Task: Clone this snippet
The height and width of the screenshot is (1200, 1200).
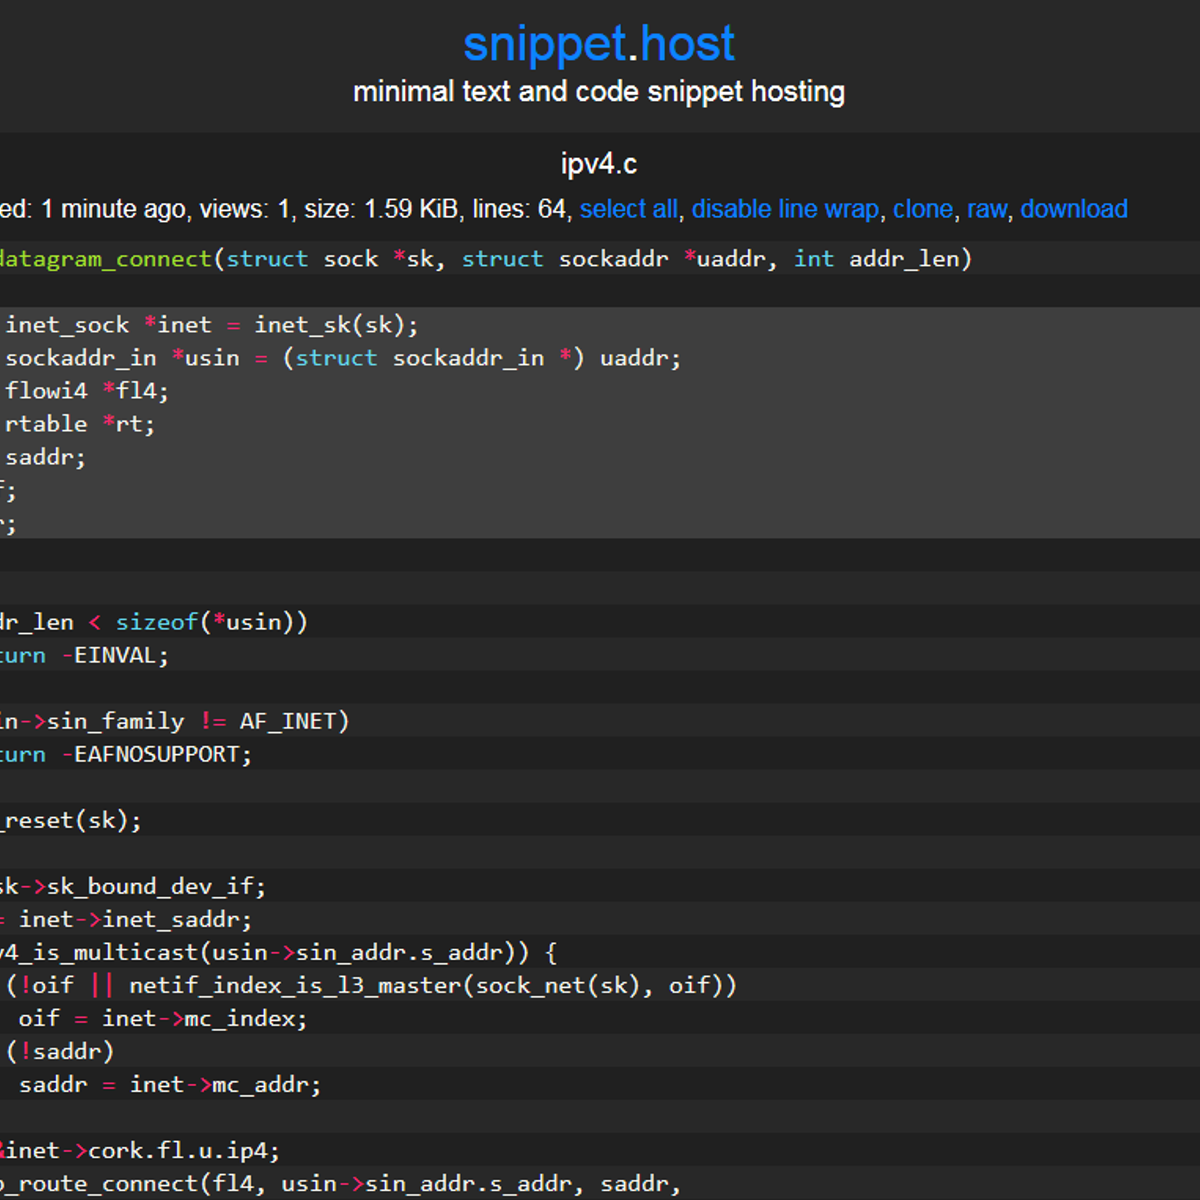Action: click(923, 209)
